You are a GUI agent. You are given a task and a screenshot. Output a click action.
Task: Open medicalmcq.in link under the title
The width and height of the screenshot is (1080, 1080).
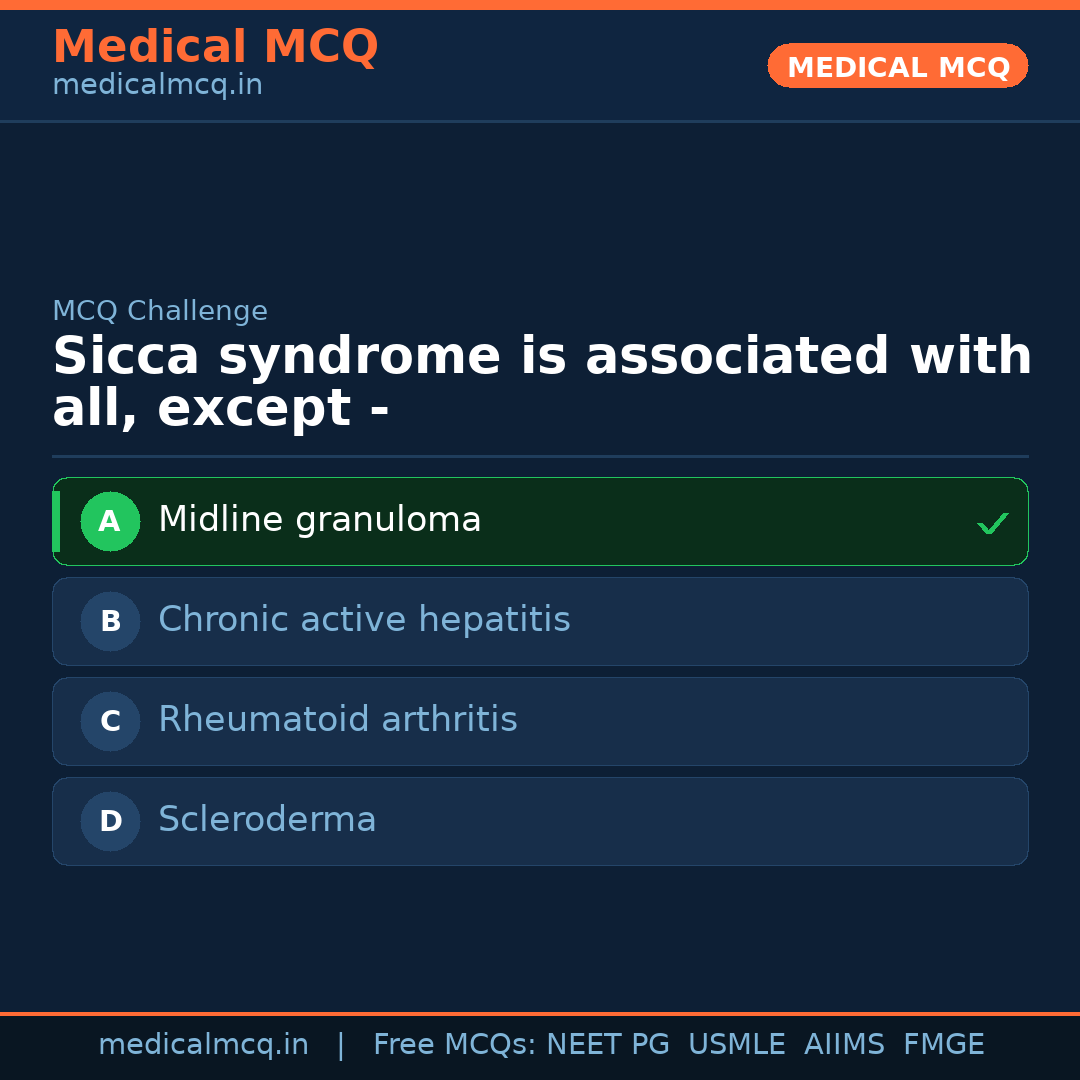[x=157, y=86]
